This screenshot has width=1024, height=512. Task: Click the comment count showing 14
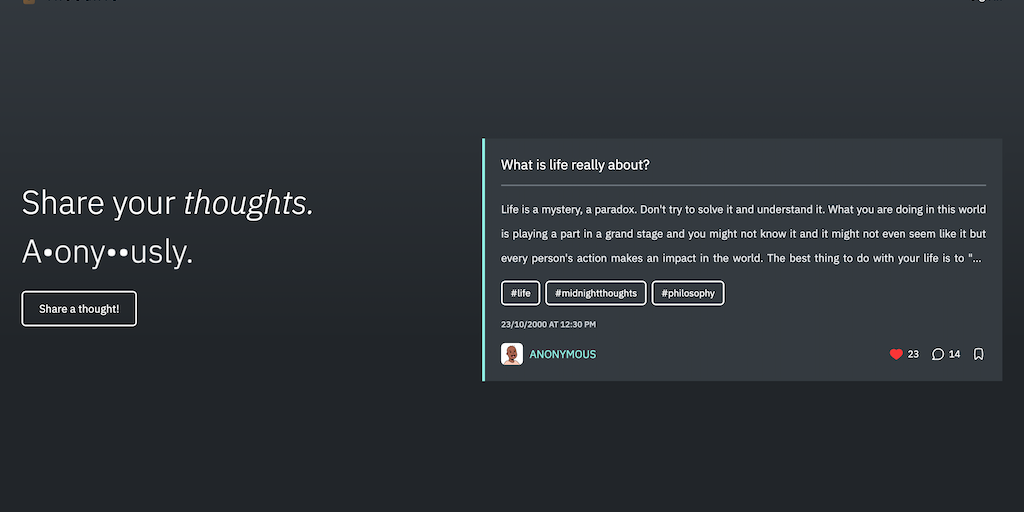tap(954, 354)
